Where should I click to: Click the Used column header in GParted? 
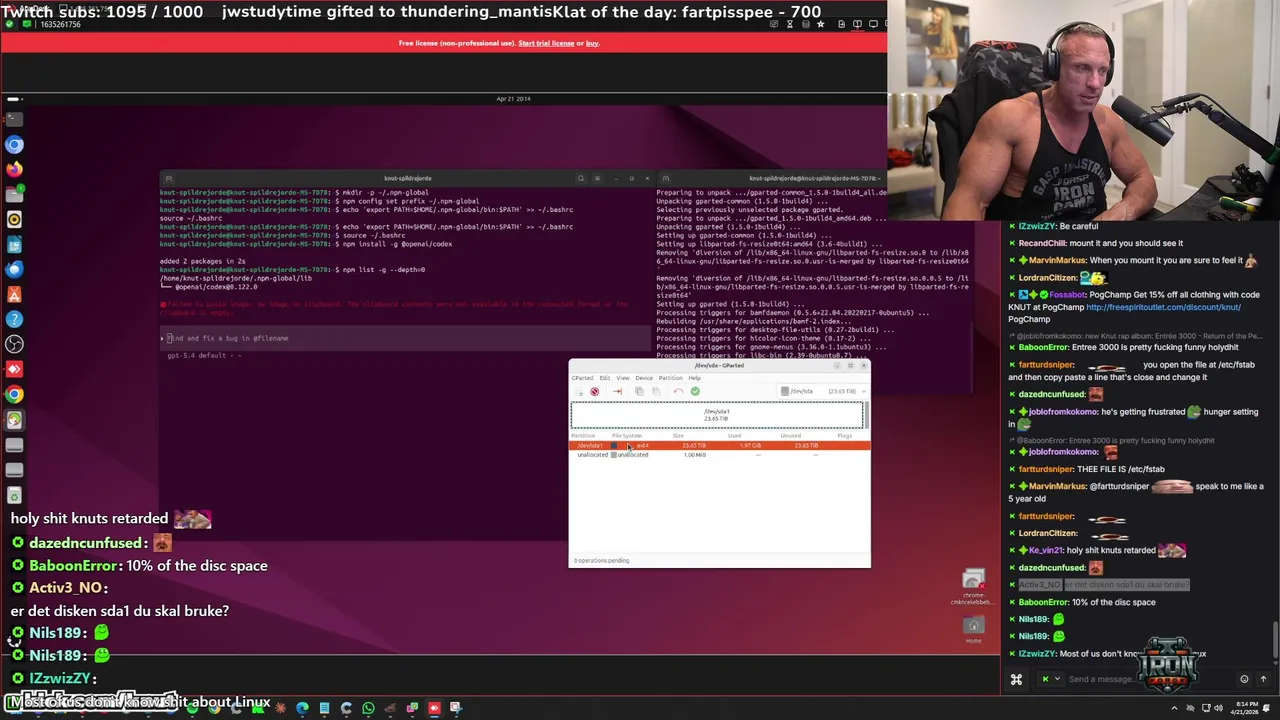(734, 436)
